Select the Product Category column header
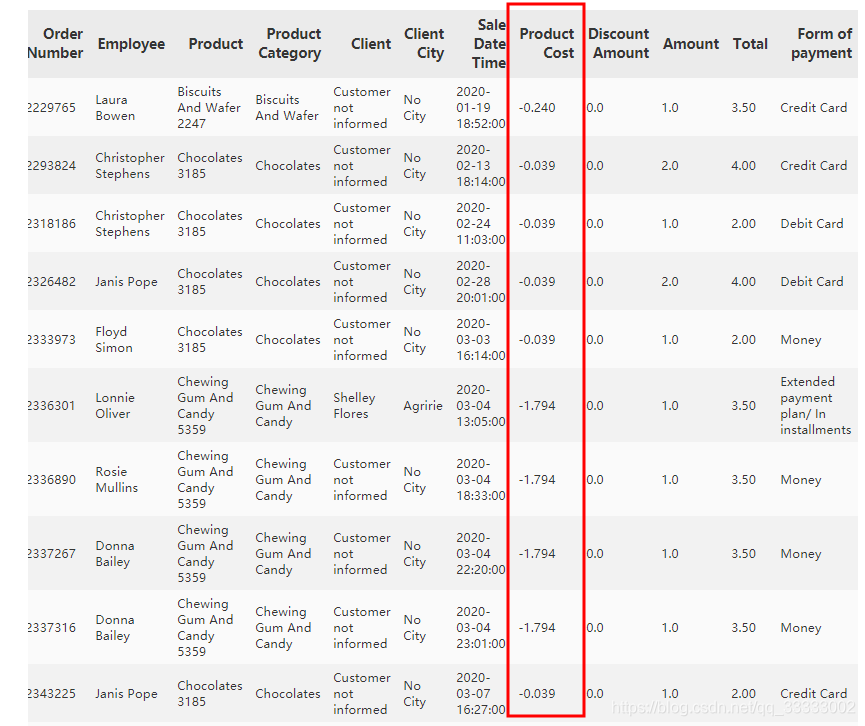The width and height of the screenshot is (865, 726). coord(290,44)
